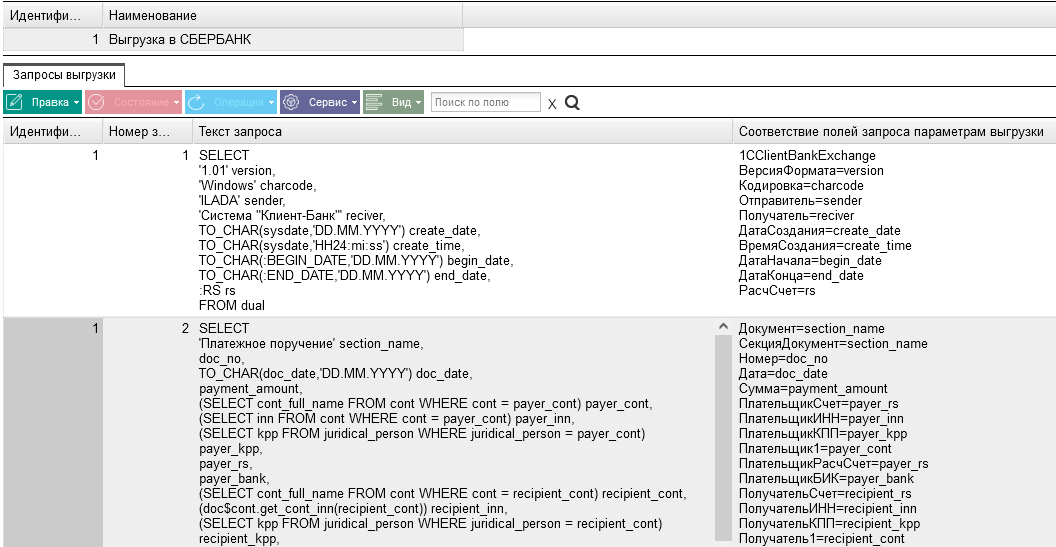Click РасчСчет=rs mapping text

[x=777, y=290]
